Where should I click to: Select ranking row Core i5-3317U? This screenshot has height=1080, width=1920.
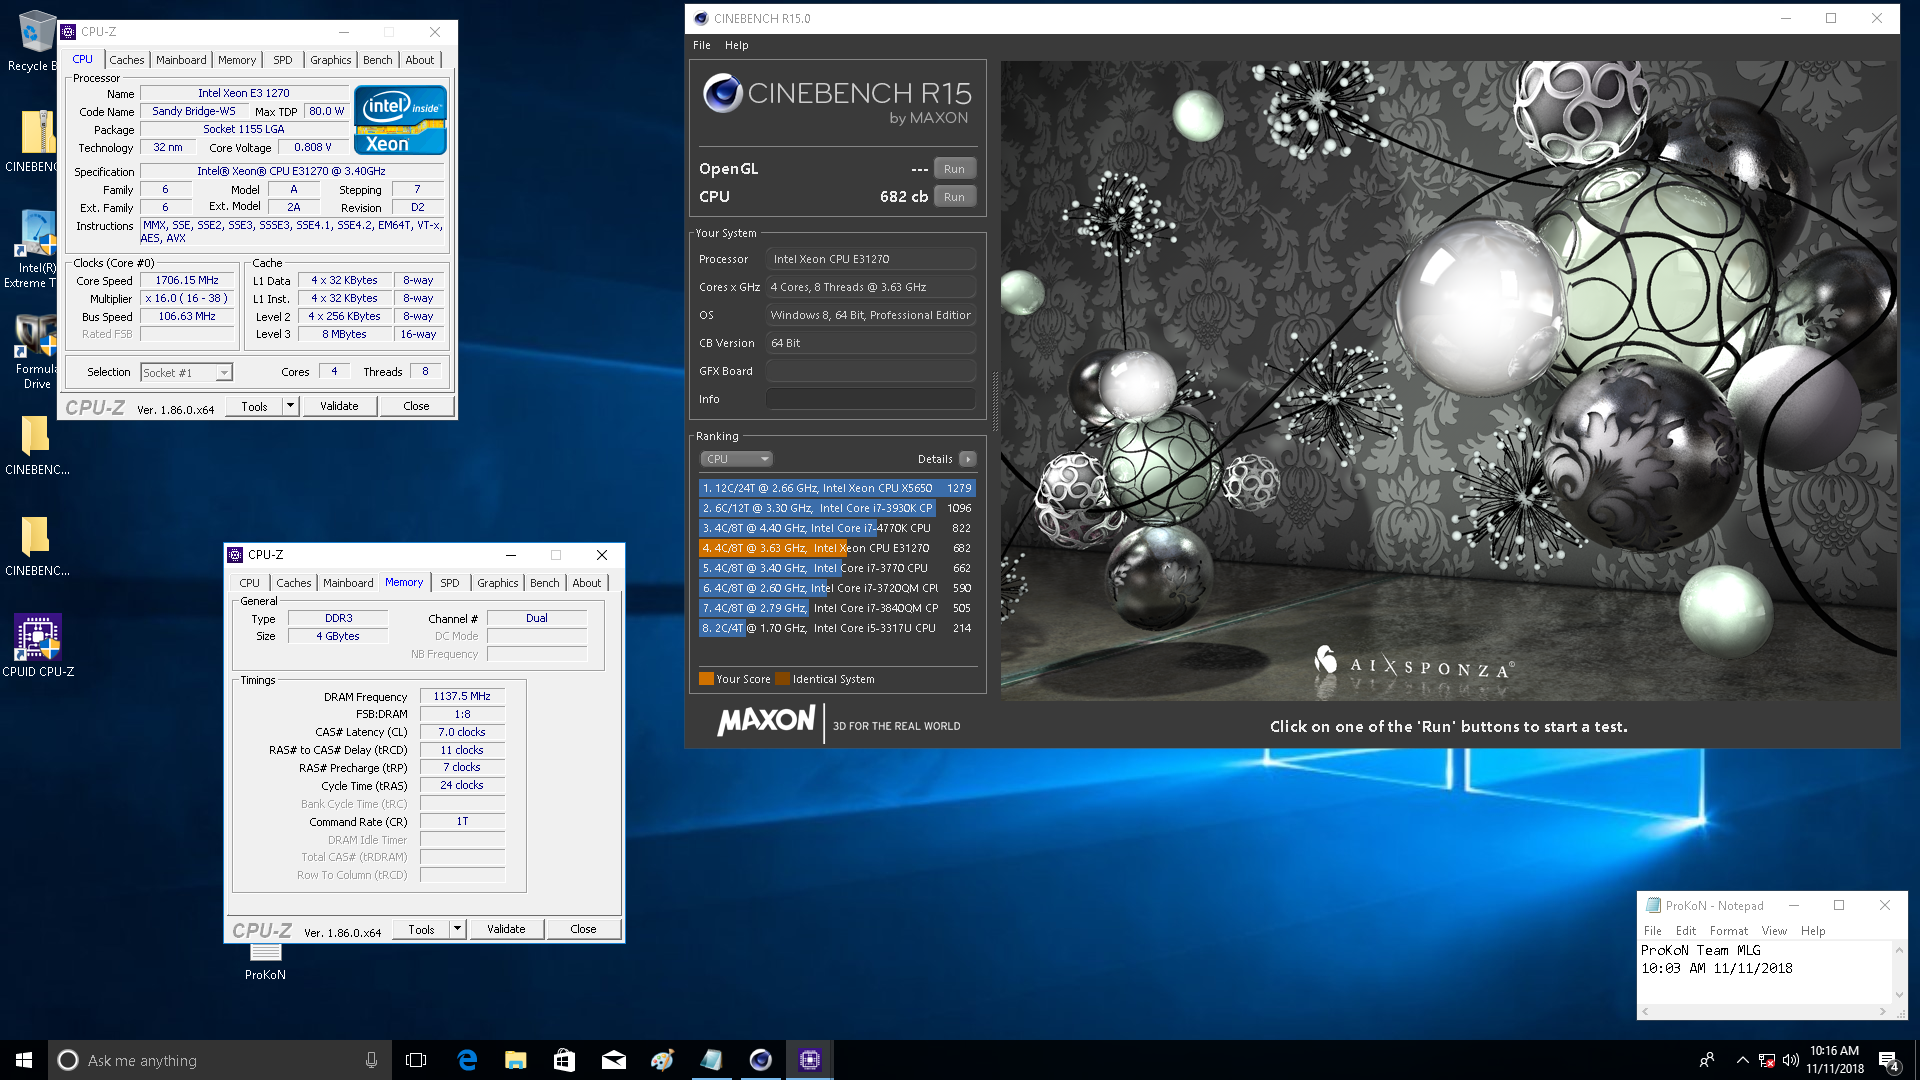click(x=837, y=628)
